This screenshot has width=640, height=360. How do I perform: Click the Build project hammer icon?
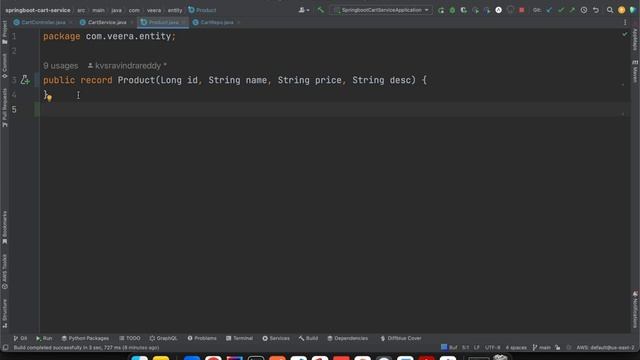[321, 10]
